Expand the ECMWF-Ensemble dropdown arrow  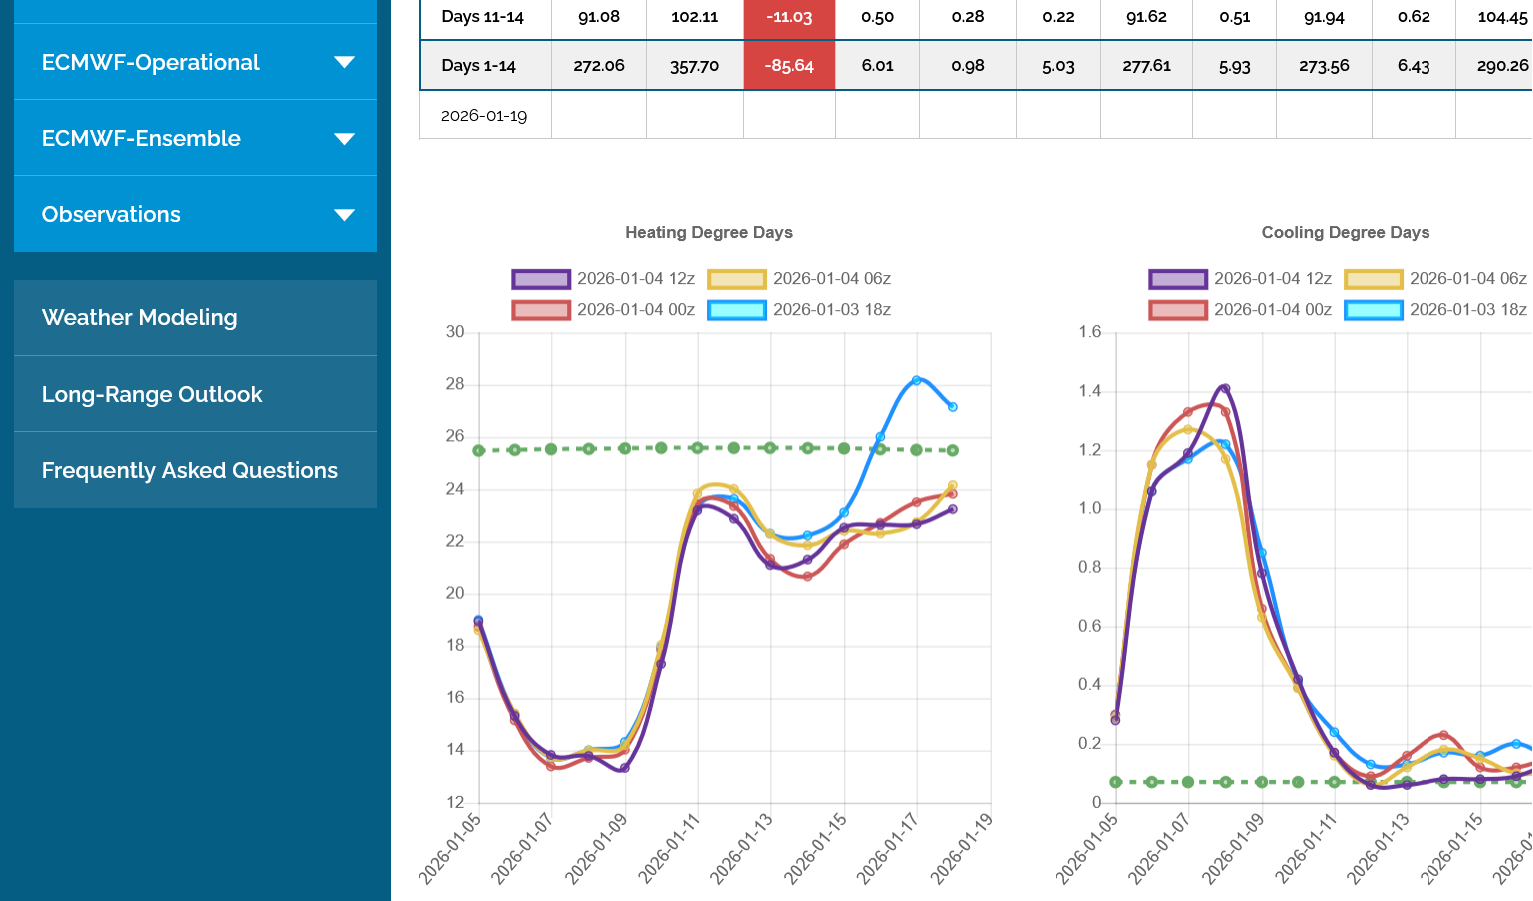[x=344, y=139]
